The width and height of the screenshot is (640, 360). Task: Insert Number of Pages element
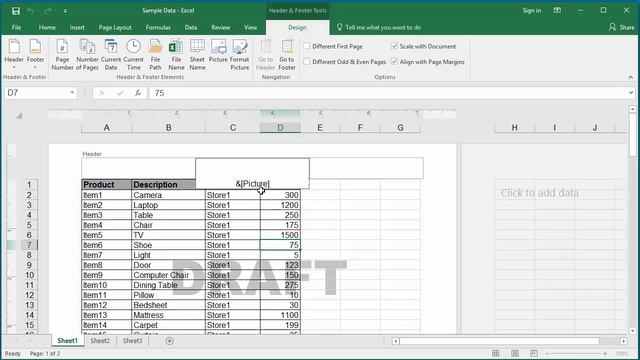[x=87, y=54]
